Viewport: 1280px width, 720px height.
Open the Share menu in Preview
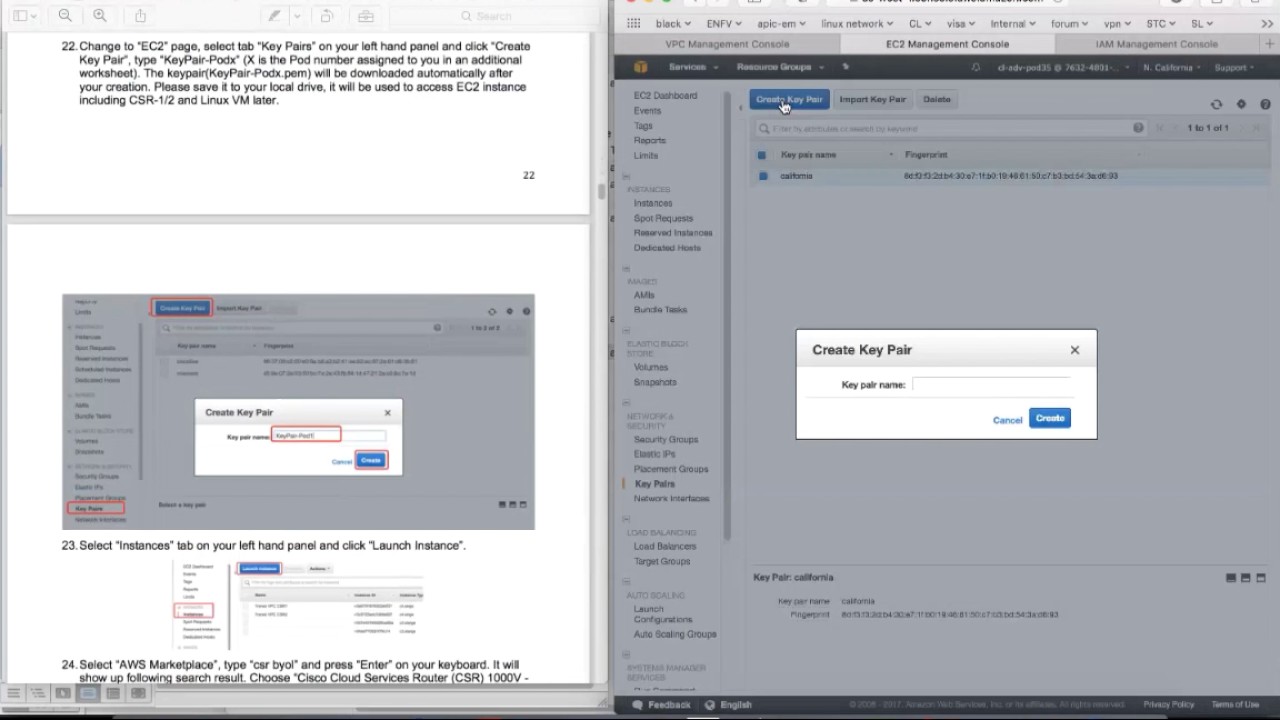140,16
